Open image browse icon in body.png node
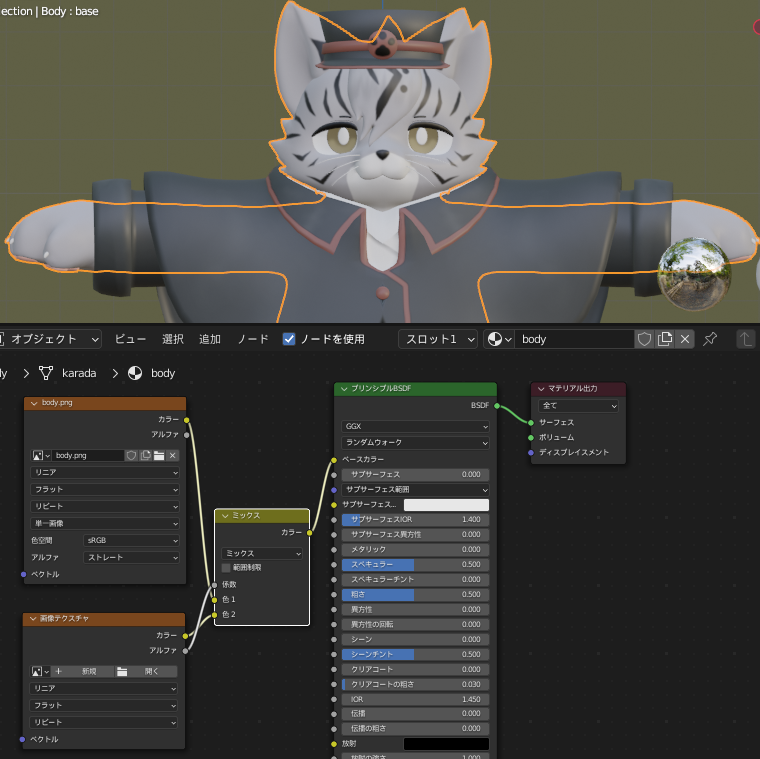The image size is (760, 759). pyautogui.click(x=41, y=456)
